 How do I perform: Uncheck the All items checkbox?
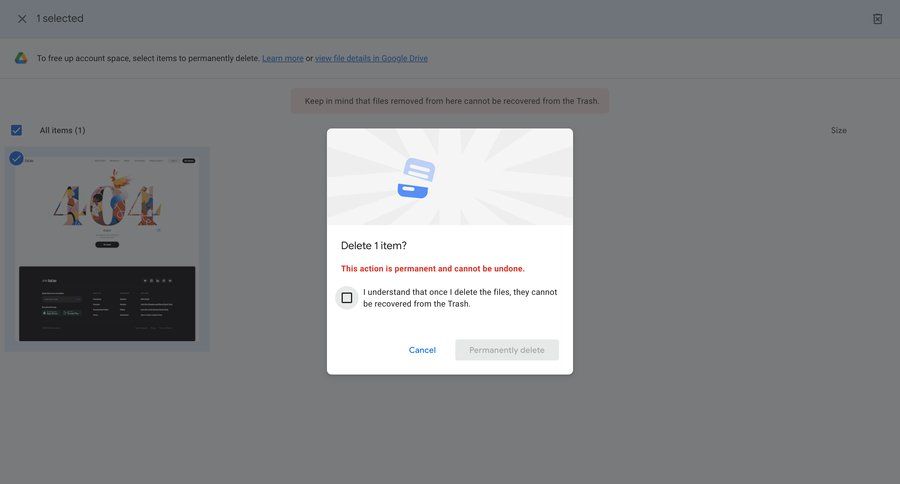click(x=16, y=130)
